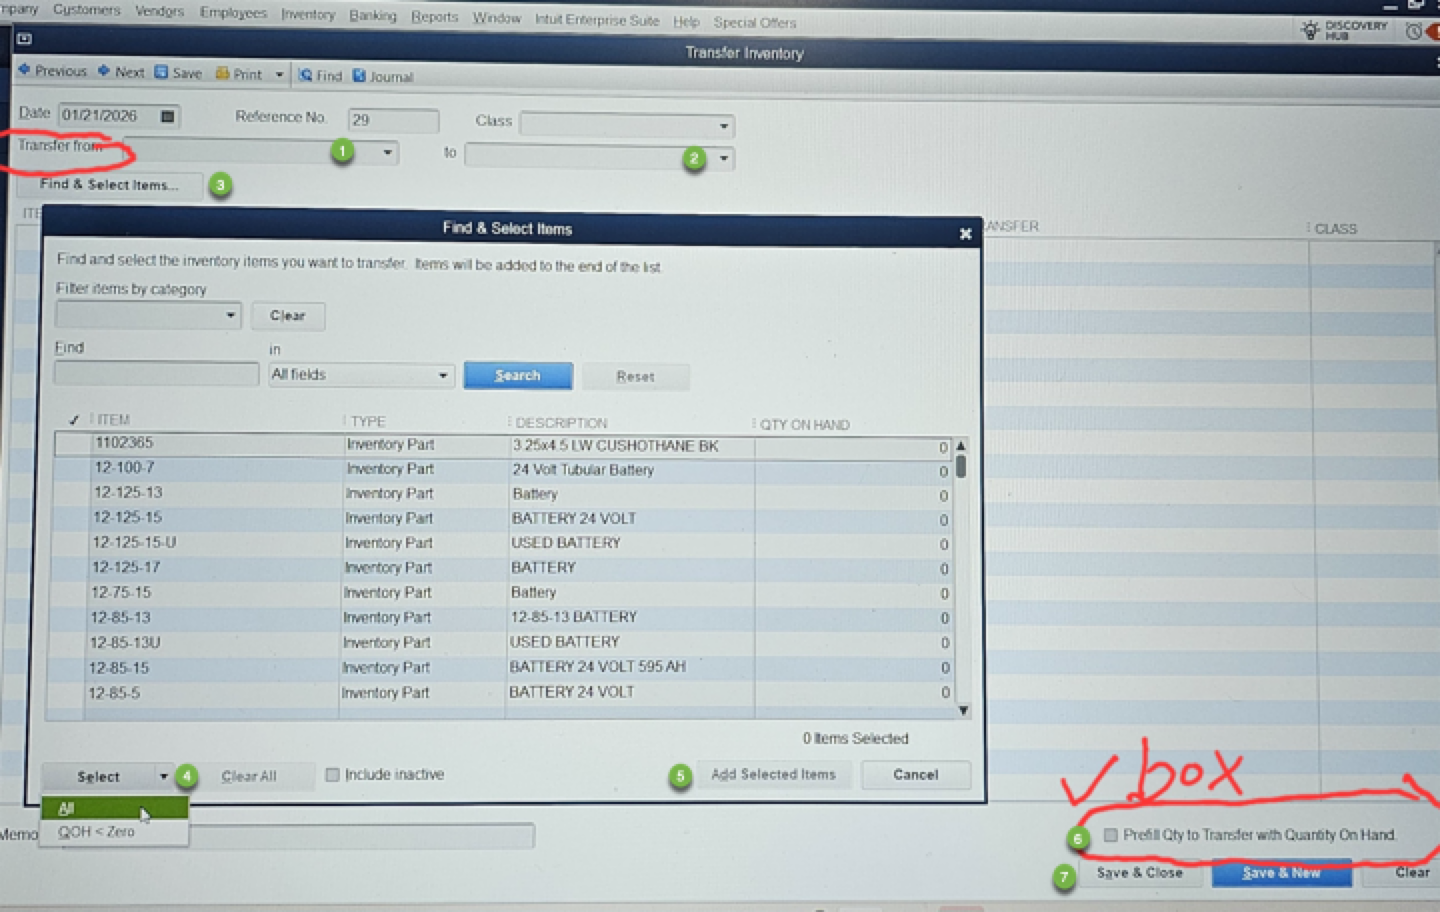Toggle Prefill Qty to Transfer checkbox

[1110, 835]
